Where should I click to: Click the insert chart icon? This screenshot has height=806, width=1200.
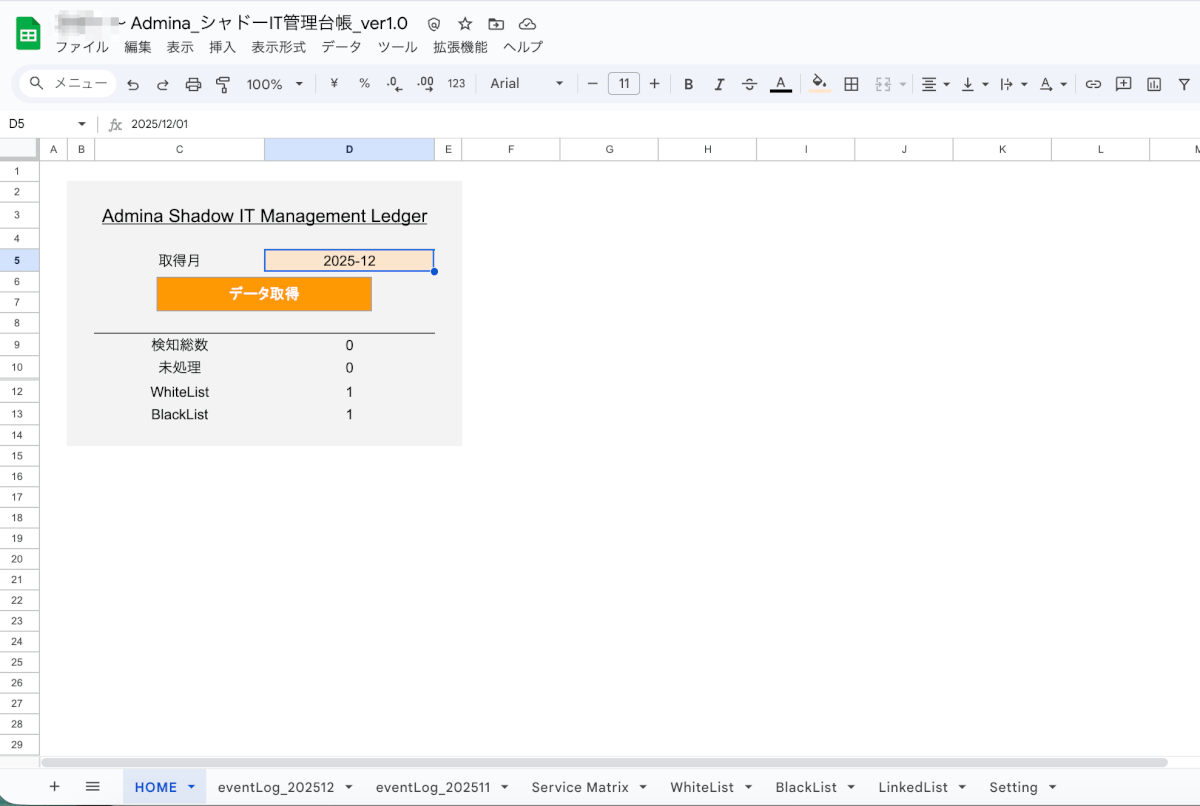[1154, 84]
